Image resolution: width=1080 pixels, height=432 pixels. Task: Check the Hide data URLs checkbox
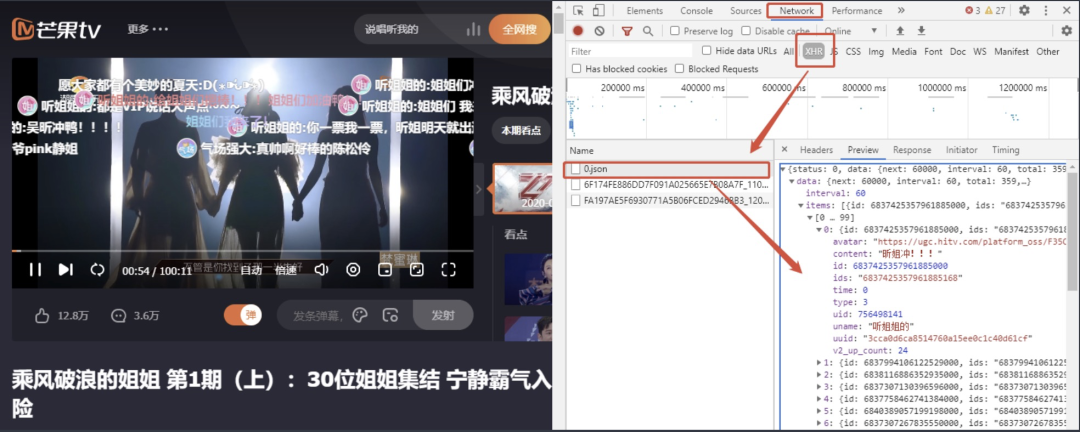click(x=706, y=50)
